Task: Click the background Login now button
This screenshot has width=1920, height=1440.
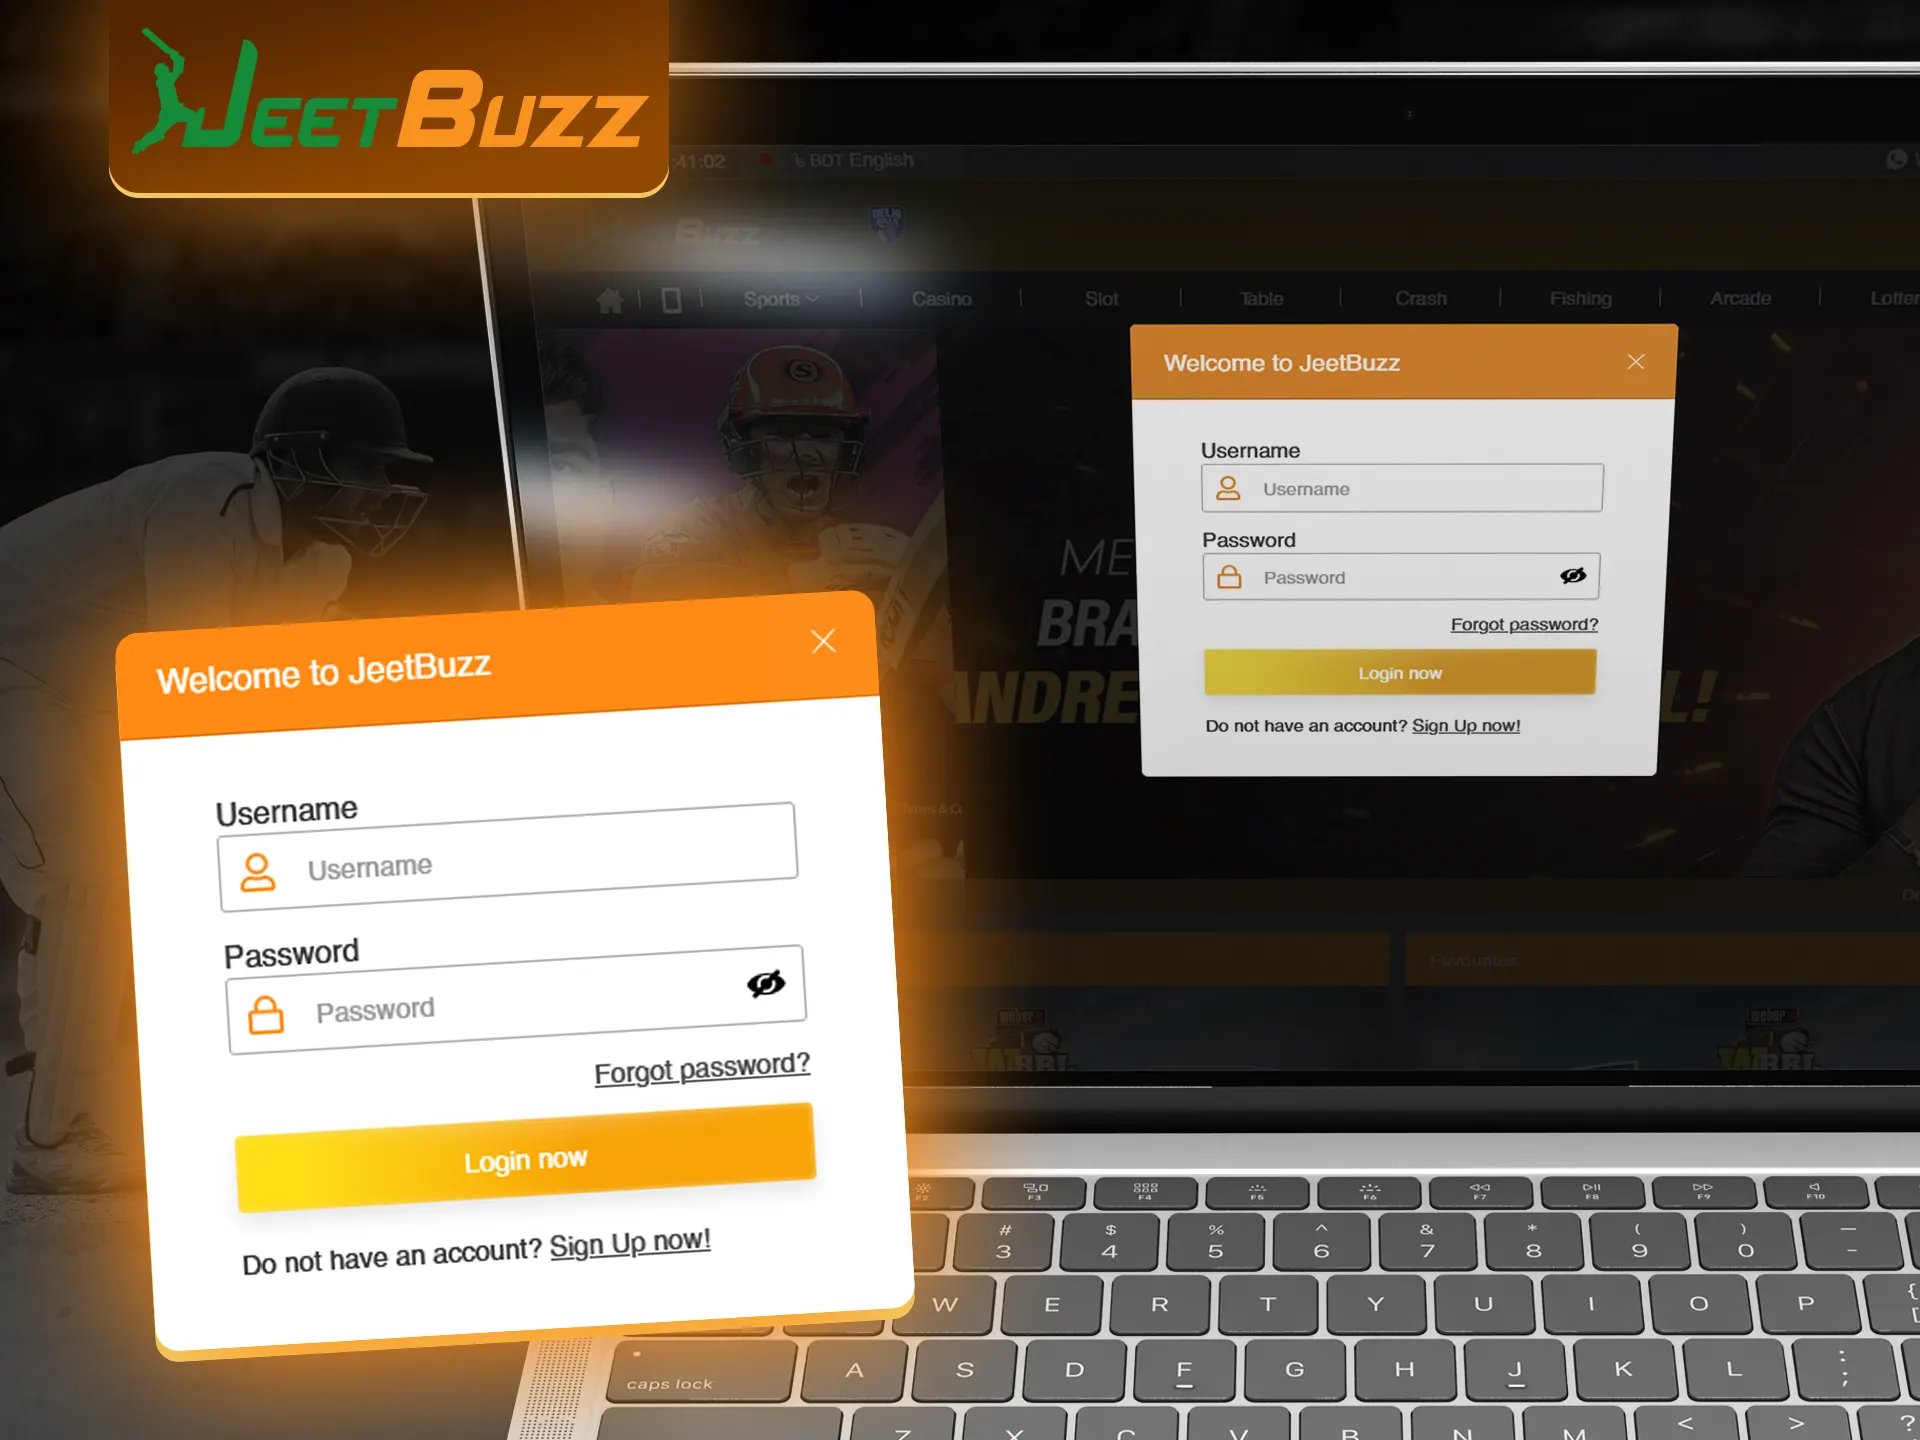Action: 1400,672
